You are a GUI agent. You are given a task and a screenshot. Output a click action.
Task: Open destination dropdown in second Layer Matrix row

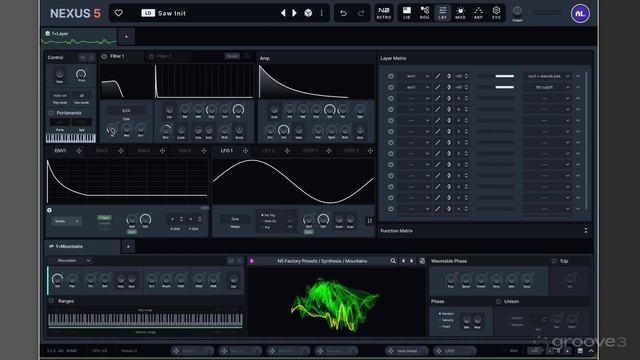click(547, 87)
